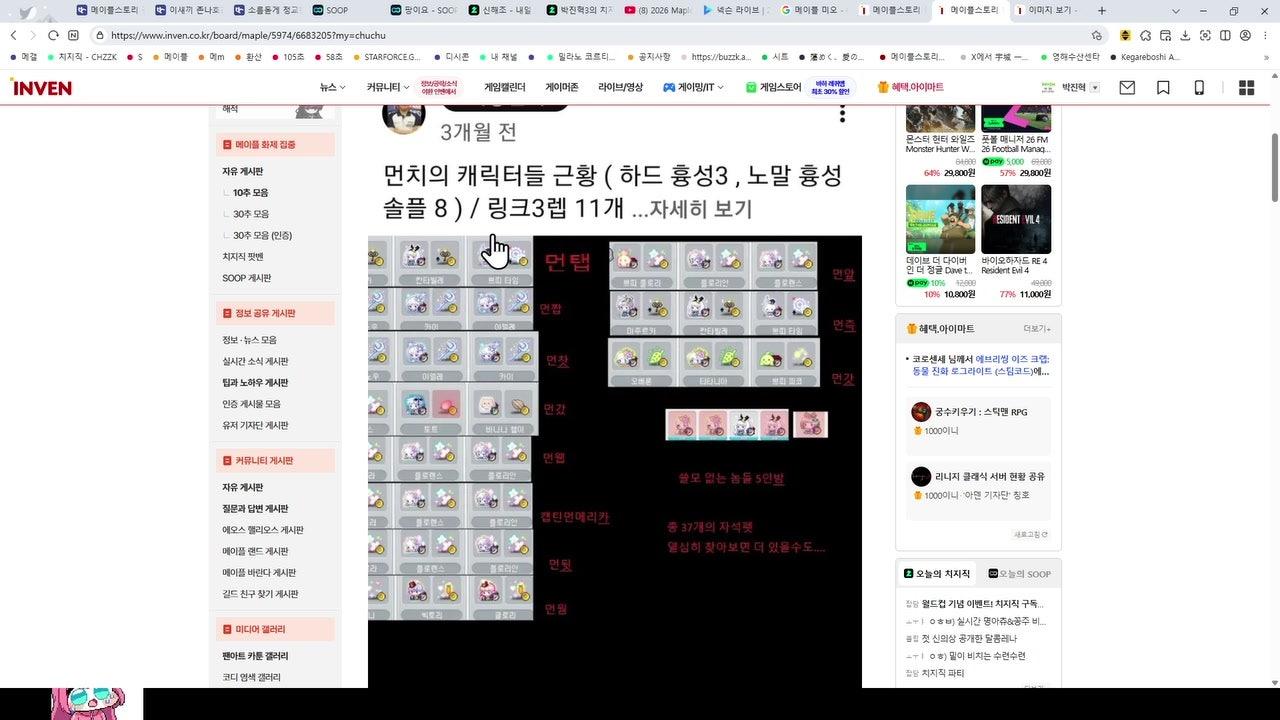1280x720 pixels.
Task: Switch to the 넥슨 라이브 browser tab
Action: [x=736, y=10]
